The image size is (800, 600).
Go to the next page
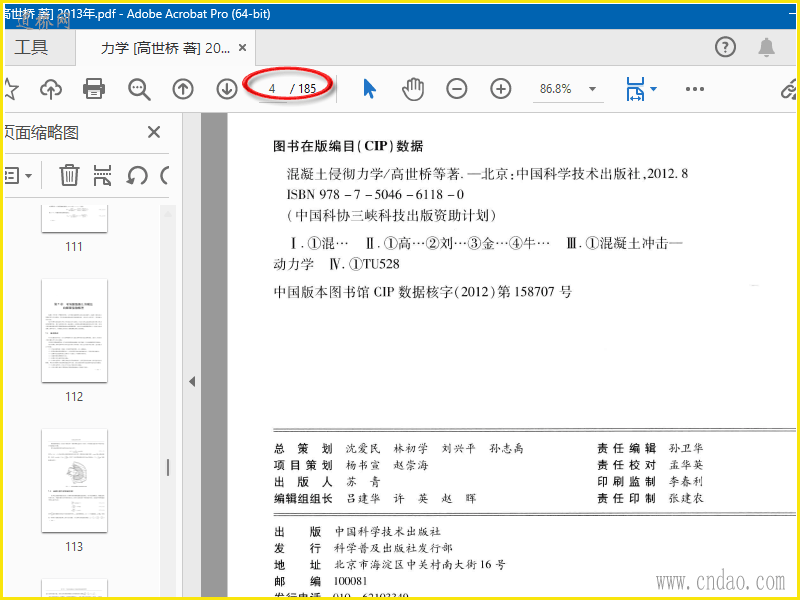point(227,89)
